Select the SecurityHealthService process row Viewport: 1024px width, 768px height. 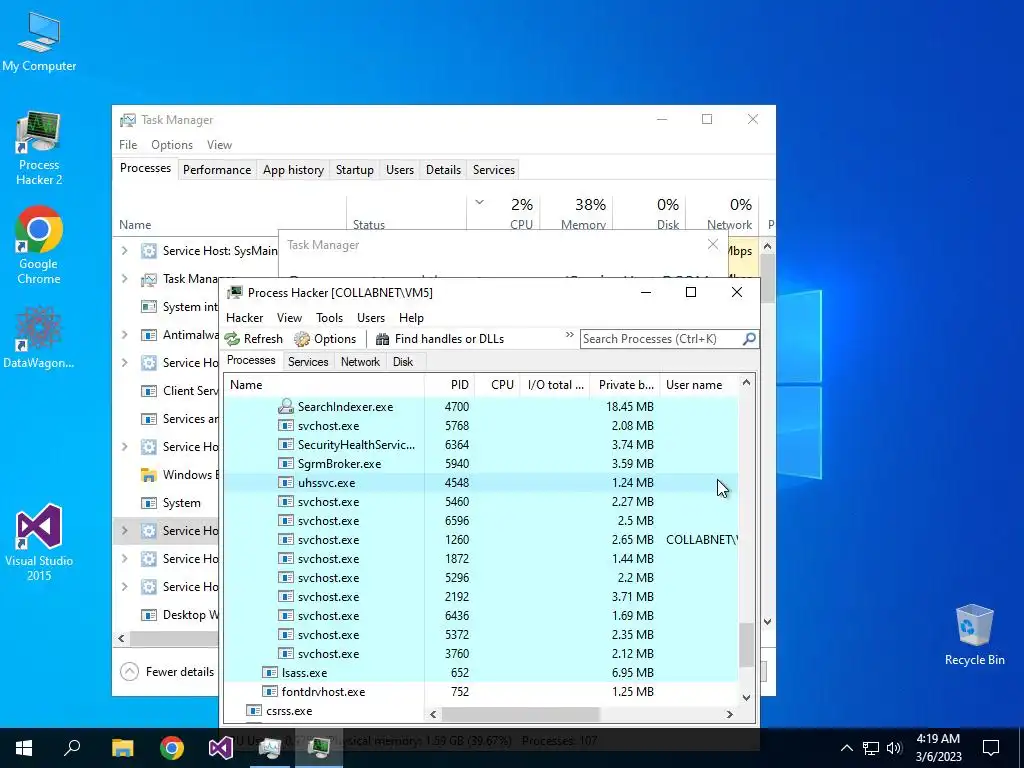coord(481,445)
